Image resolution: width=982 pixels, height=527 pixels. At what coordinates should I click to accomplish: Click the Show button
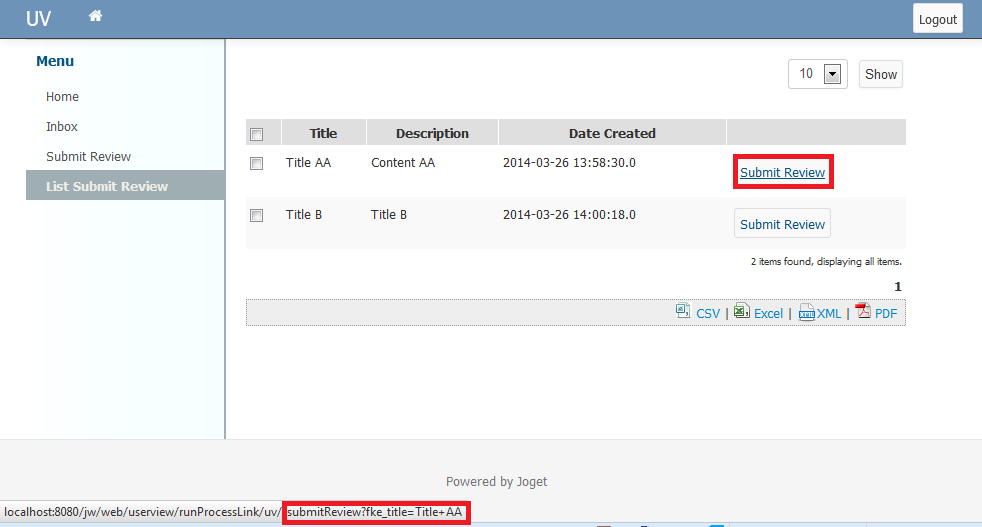tap(881, 75)
